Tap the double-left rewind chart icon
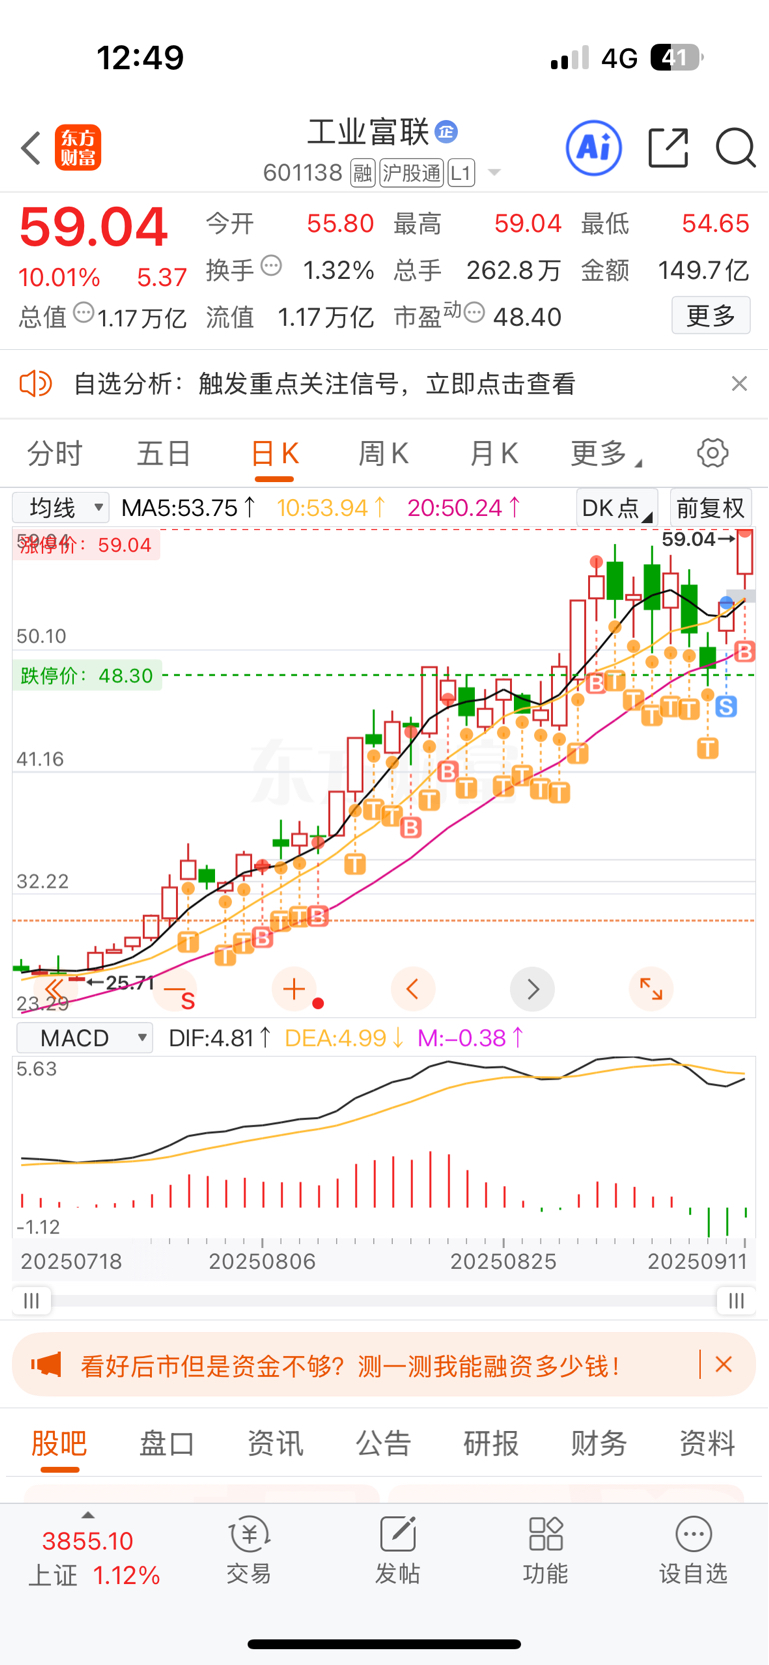 [53, 989]
